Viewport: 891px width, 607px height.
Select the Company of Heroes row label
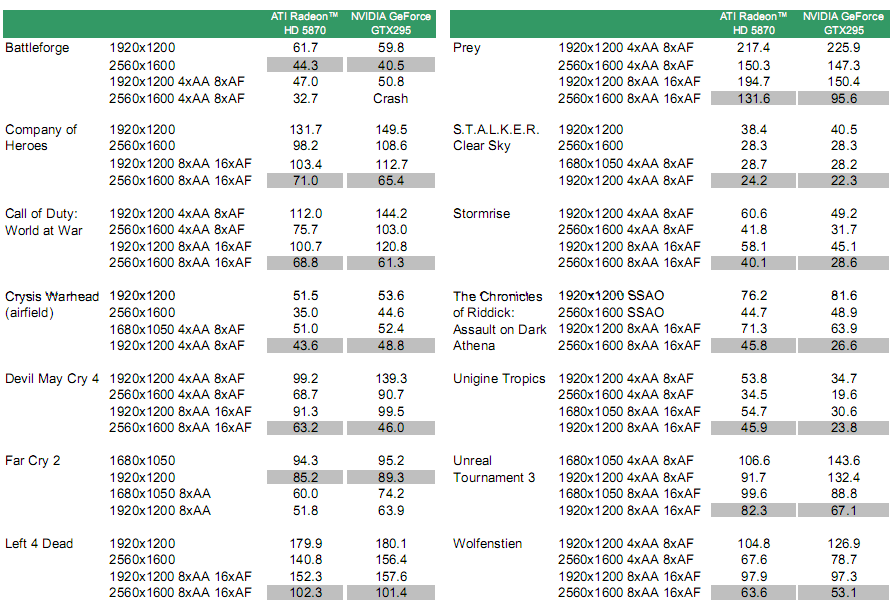point(41,138)
